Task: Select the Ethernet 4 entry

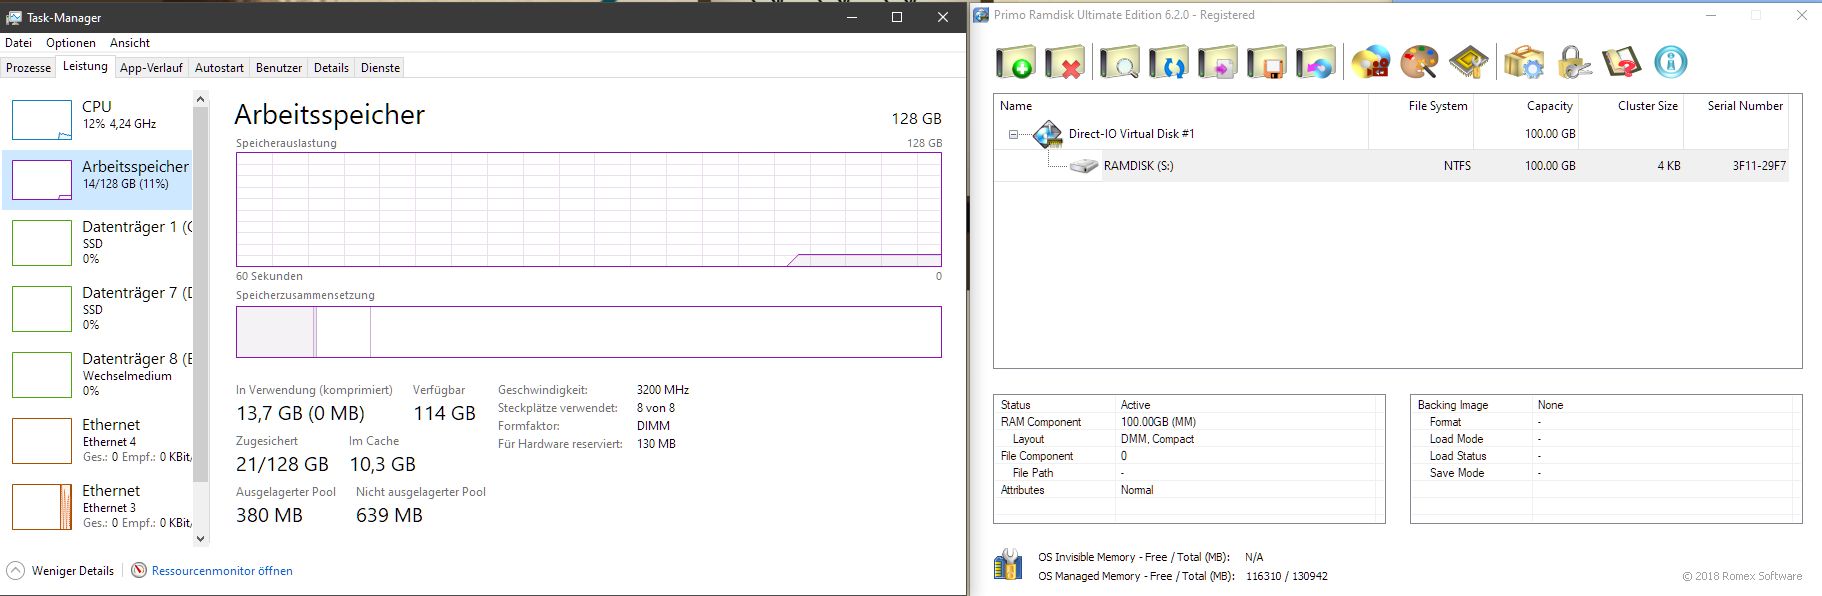Action: [x=98, y=440]
